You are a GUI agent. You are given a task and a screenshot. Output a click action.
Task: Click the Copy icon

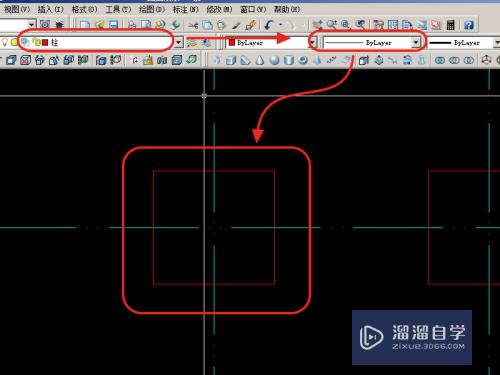click(x=207, y=25)
